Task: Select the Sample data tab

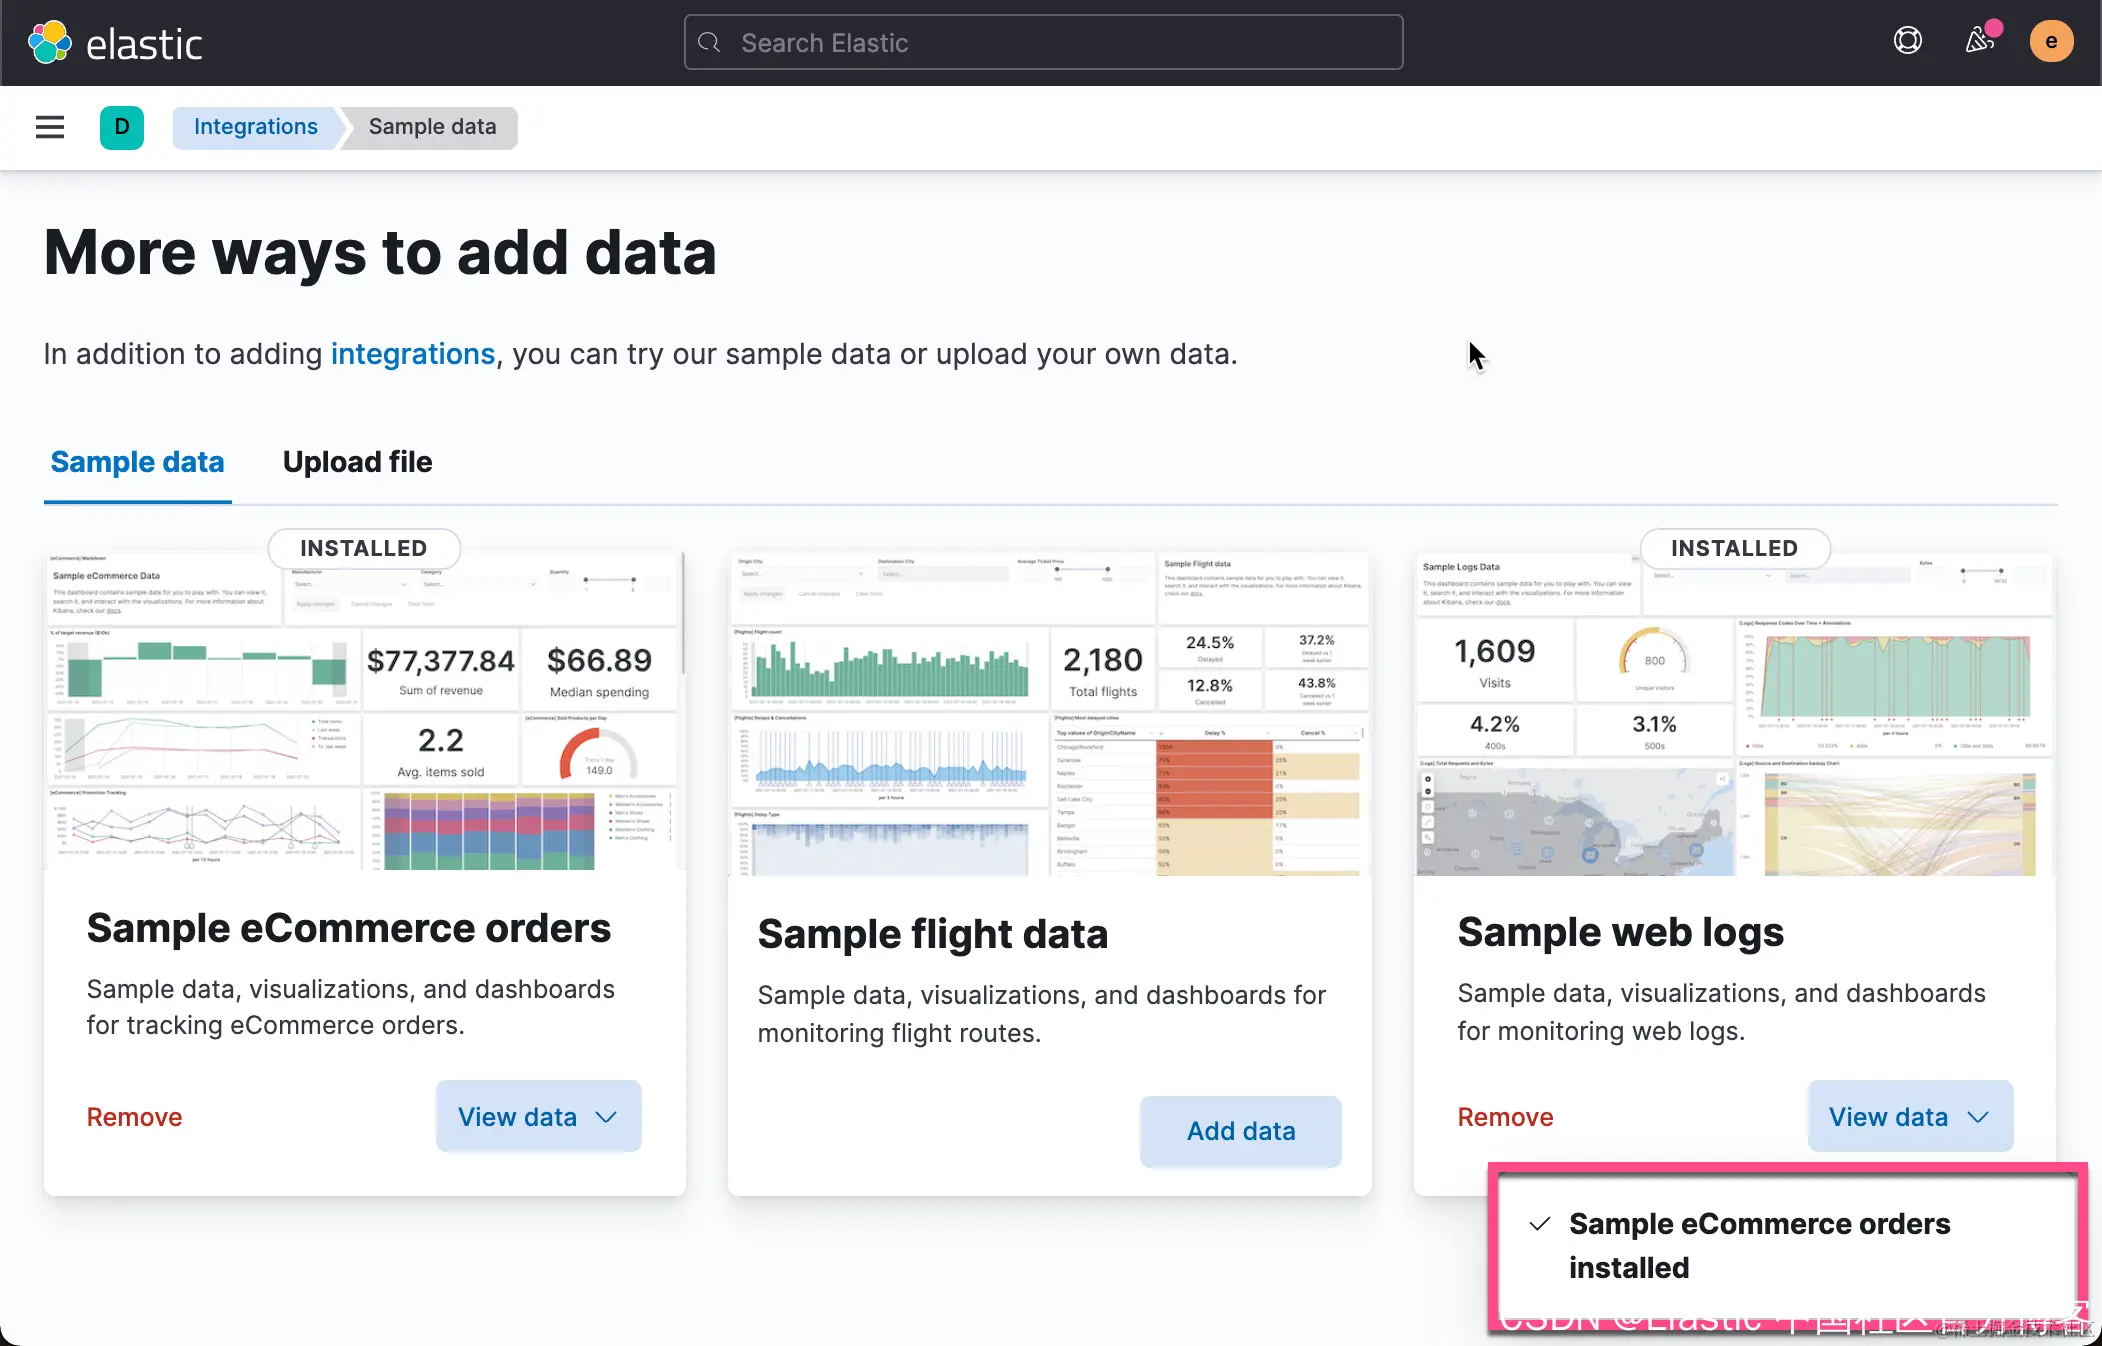Action: pyautogui.click(x=137, y=462)
